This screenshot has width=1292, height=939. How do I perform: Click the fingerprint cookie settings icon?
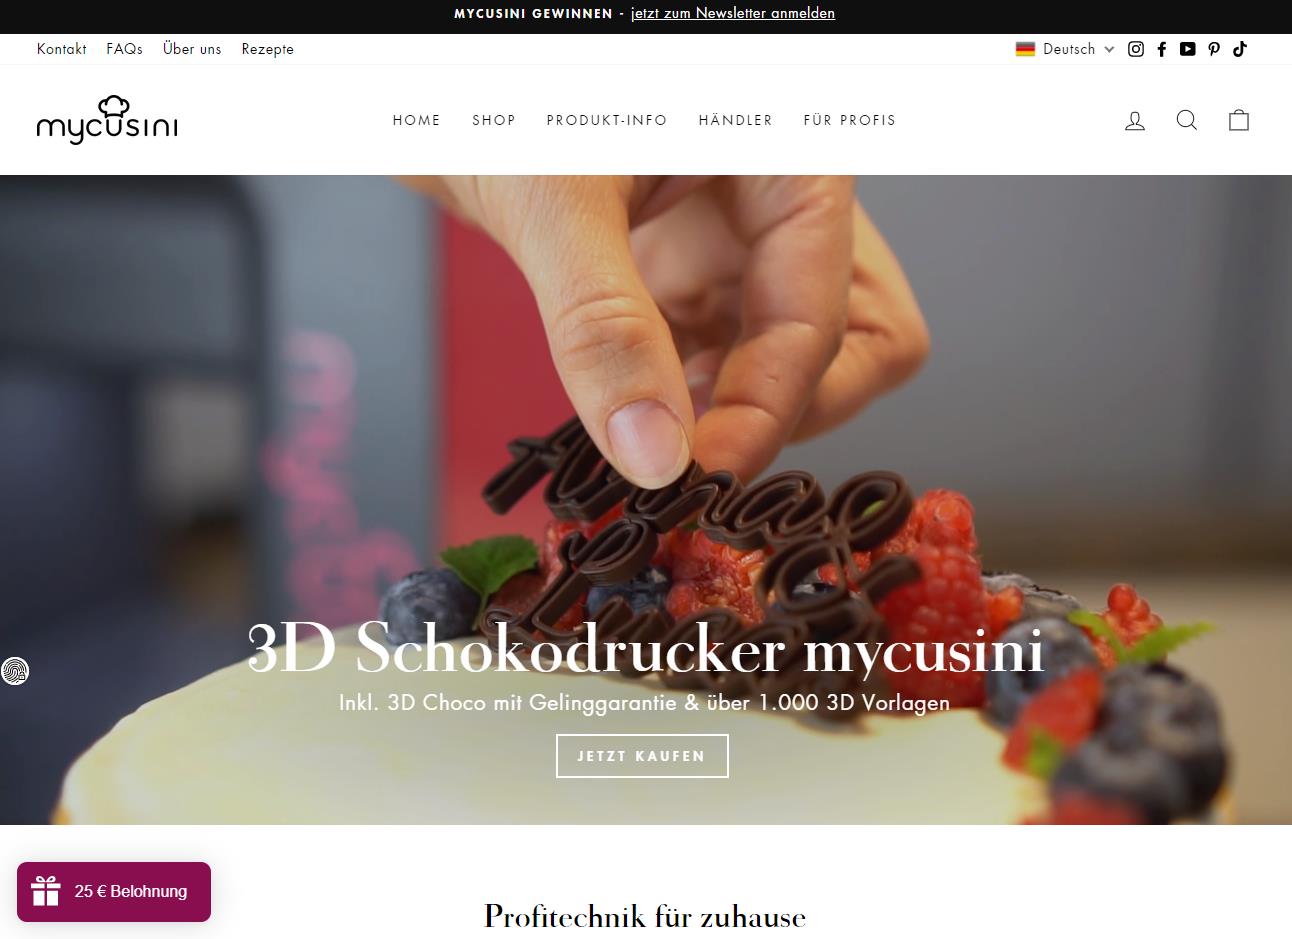click(15, 670)
